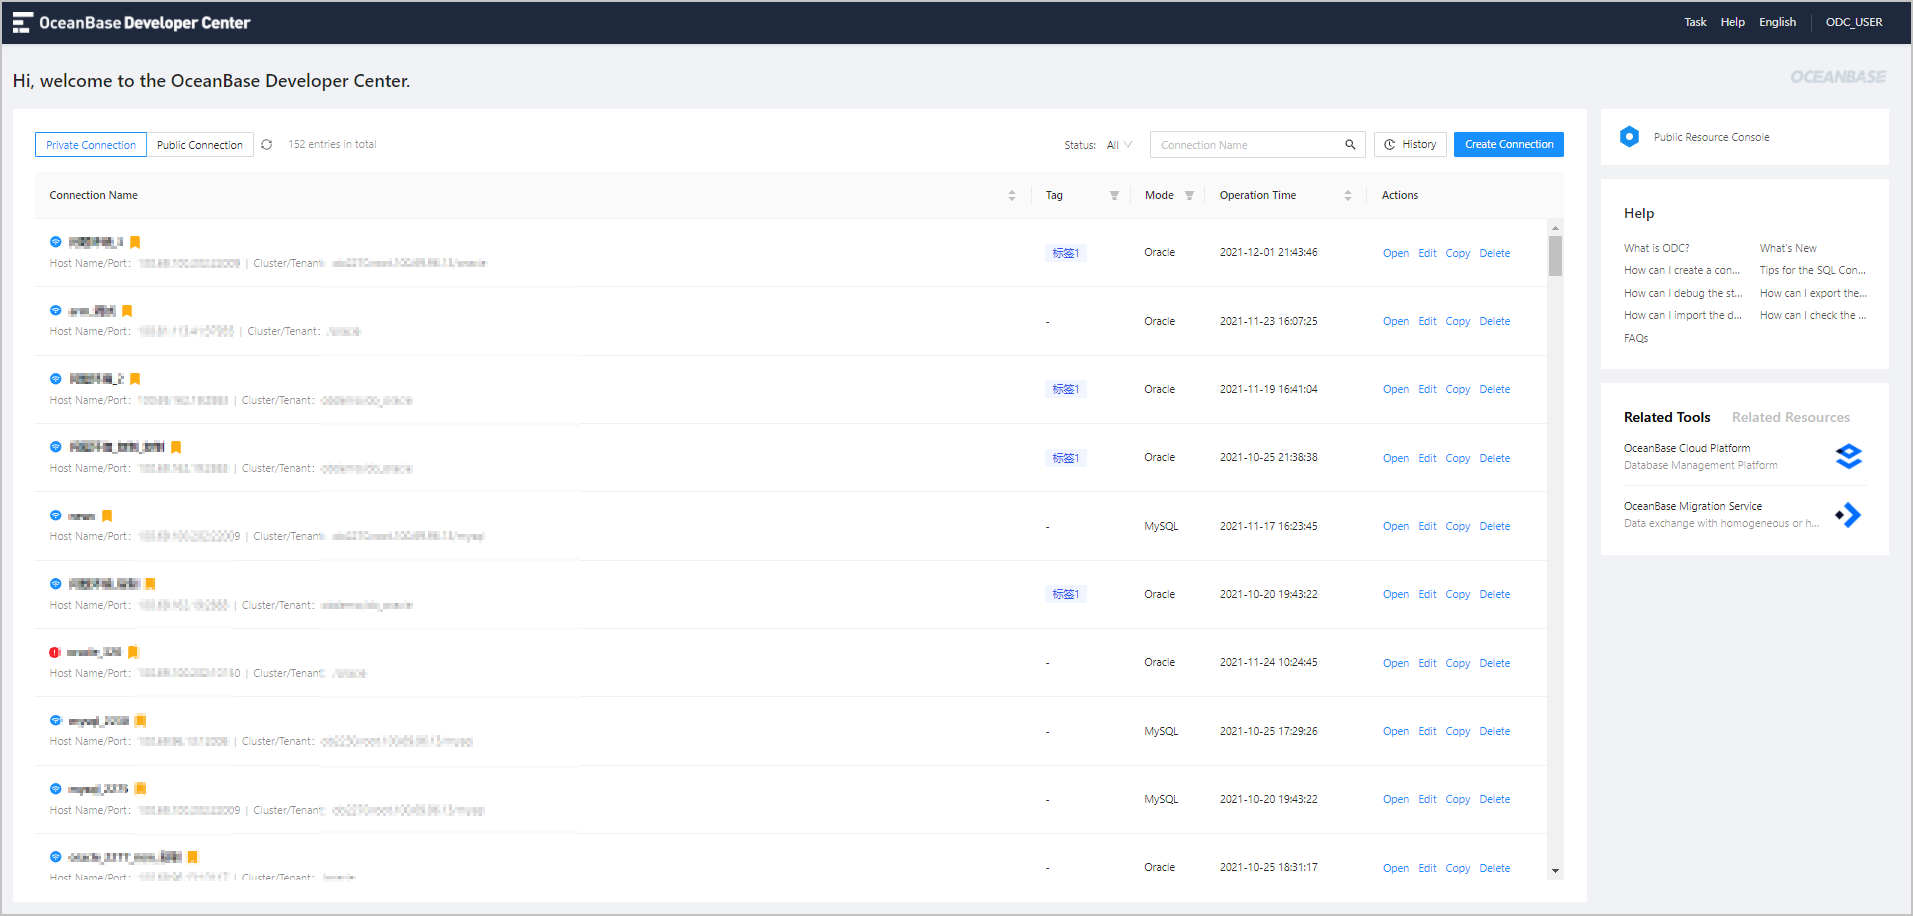
Task: Click the status icon for the 2021-11-19 connection
Action: pos(56,379)
